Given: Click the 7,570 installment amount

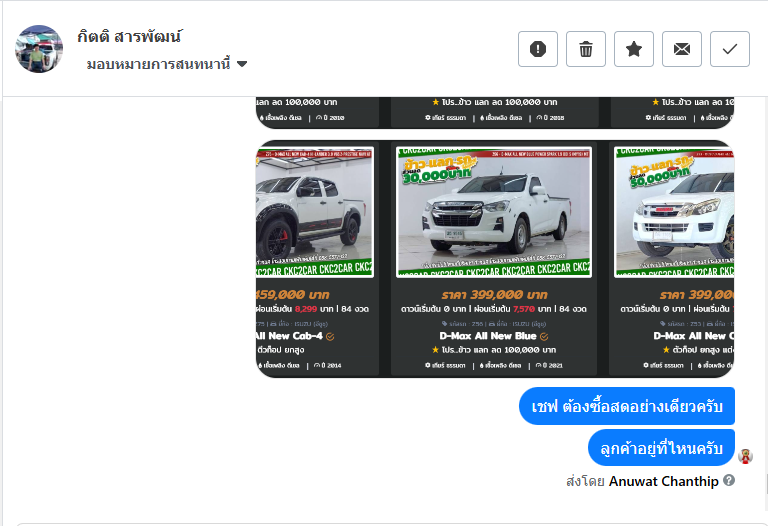Looking at the screenshot, I should (524, 309).
